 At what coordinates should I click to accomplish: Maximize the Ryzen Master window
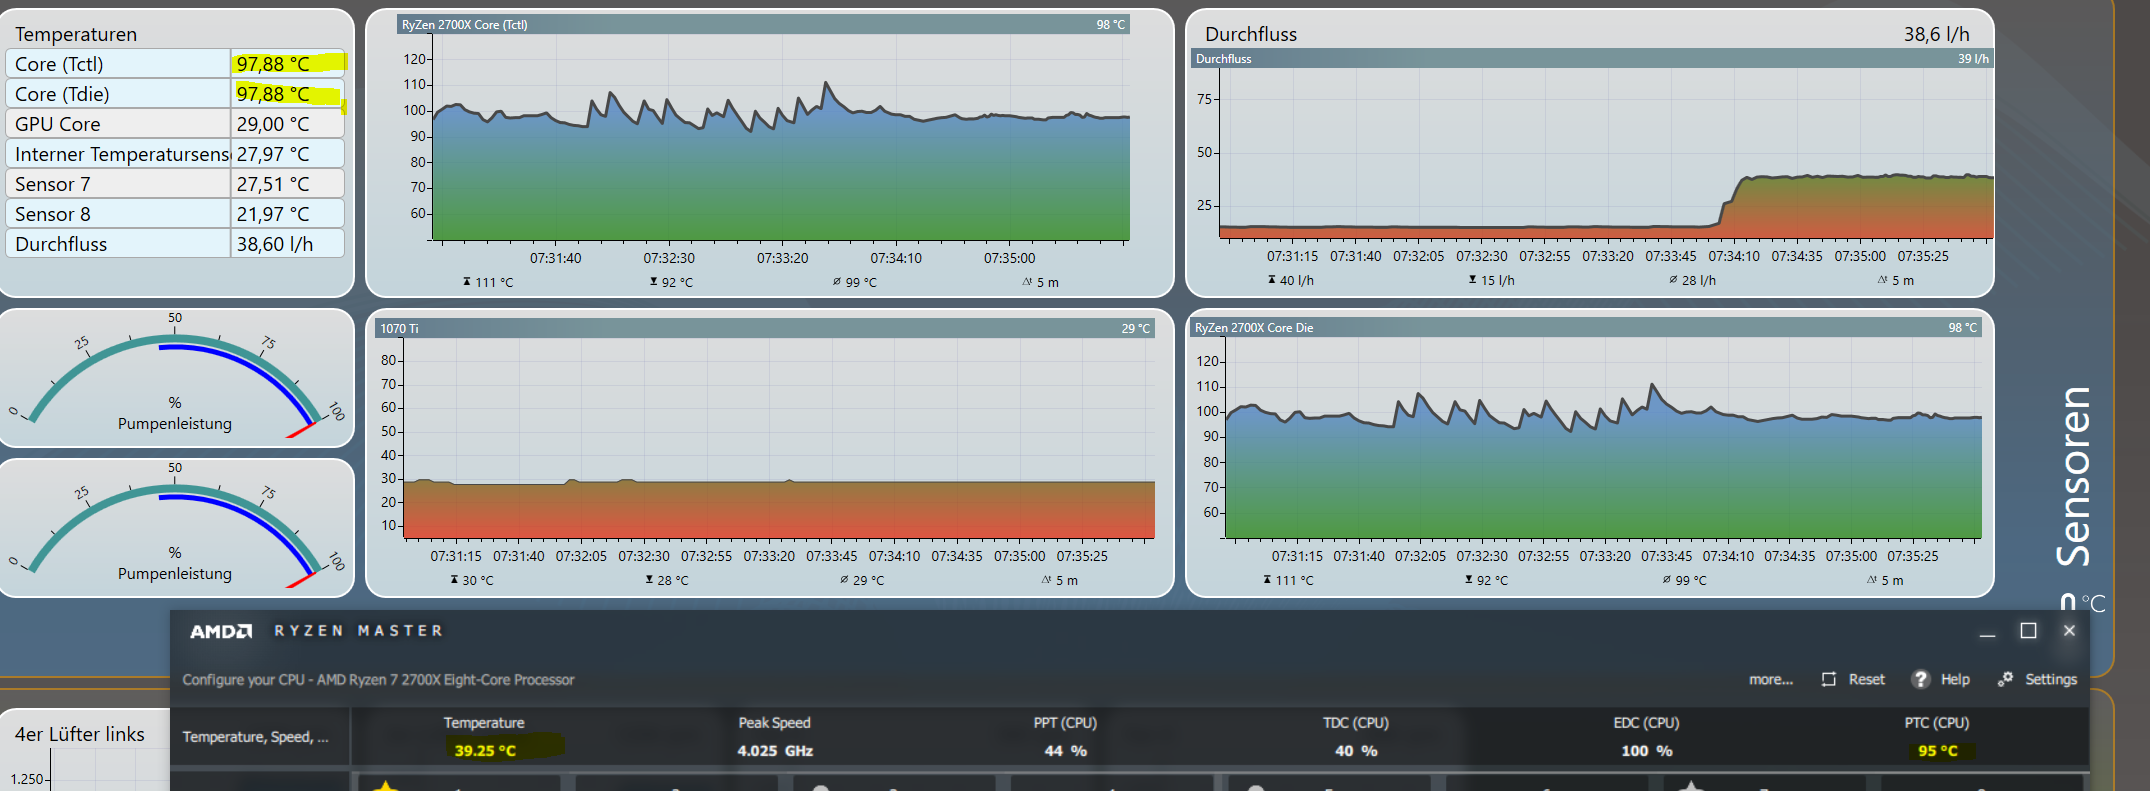click(2028, 631)
